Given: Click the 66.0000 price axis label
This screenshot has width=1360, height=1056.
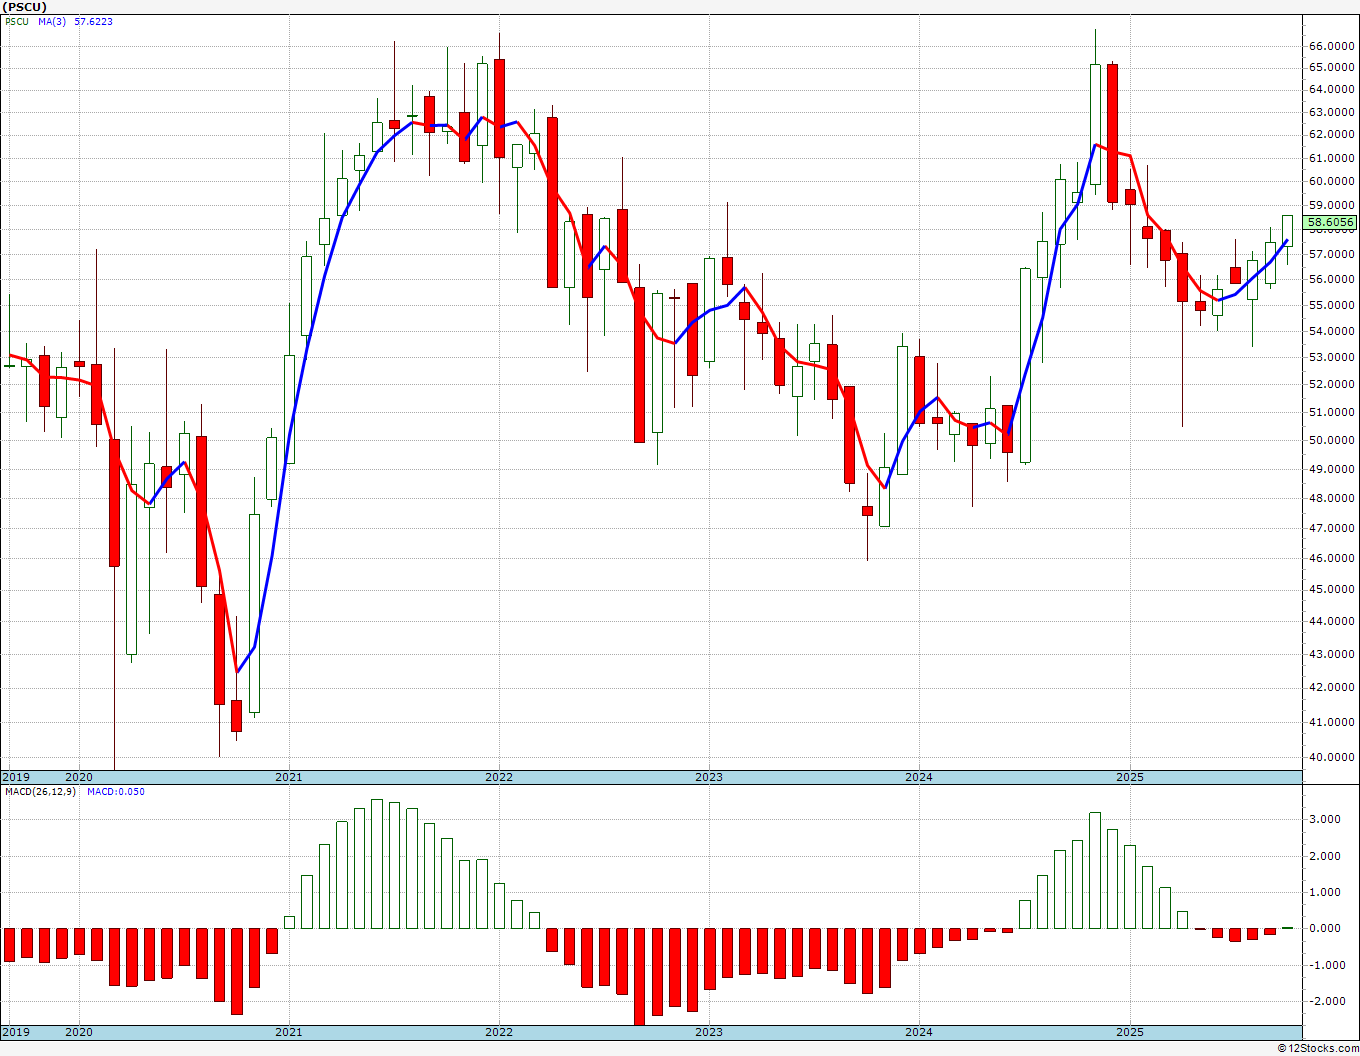Looking at the screenshot, I should tap(1332, 46).
